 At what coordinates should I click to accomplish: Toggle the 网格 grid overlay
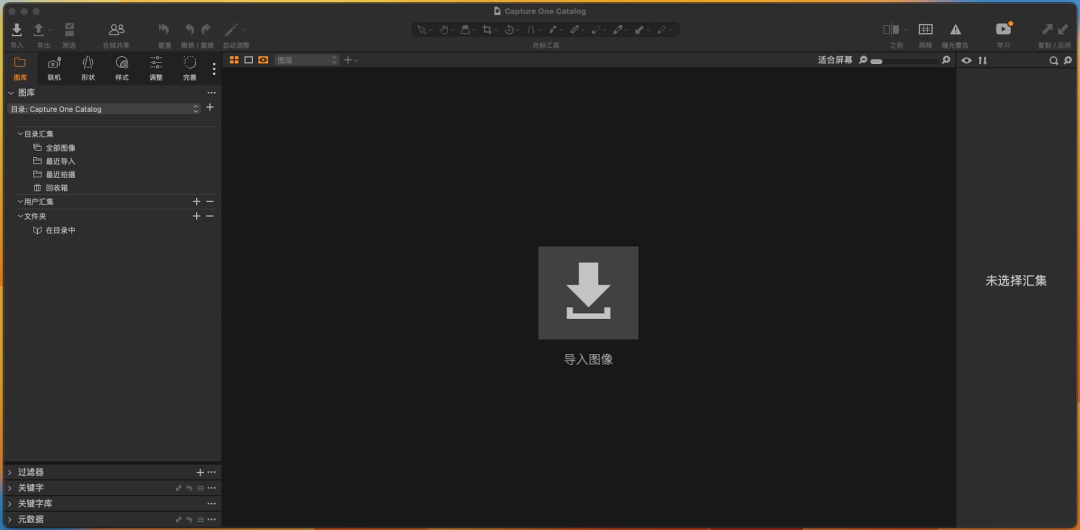926,30
